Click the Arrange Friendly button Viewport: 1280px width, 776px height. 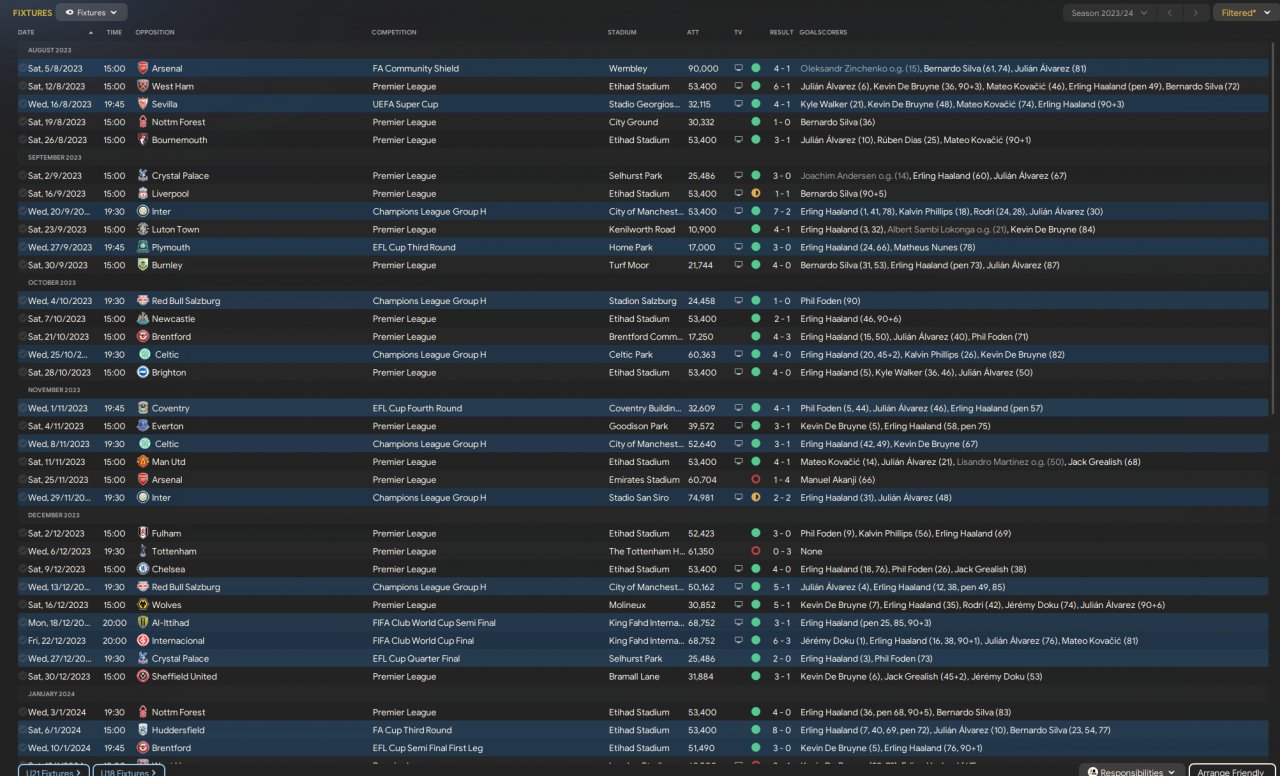click(1232, 772)
